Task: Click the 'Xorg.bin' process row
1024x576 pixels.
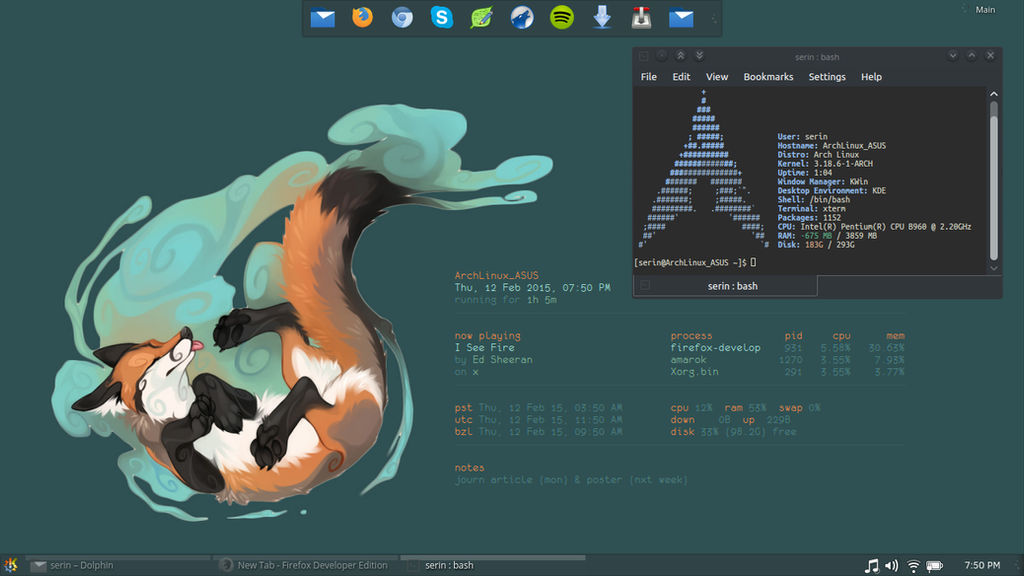Action: 787,372
